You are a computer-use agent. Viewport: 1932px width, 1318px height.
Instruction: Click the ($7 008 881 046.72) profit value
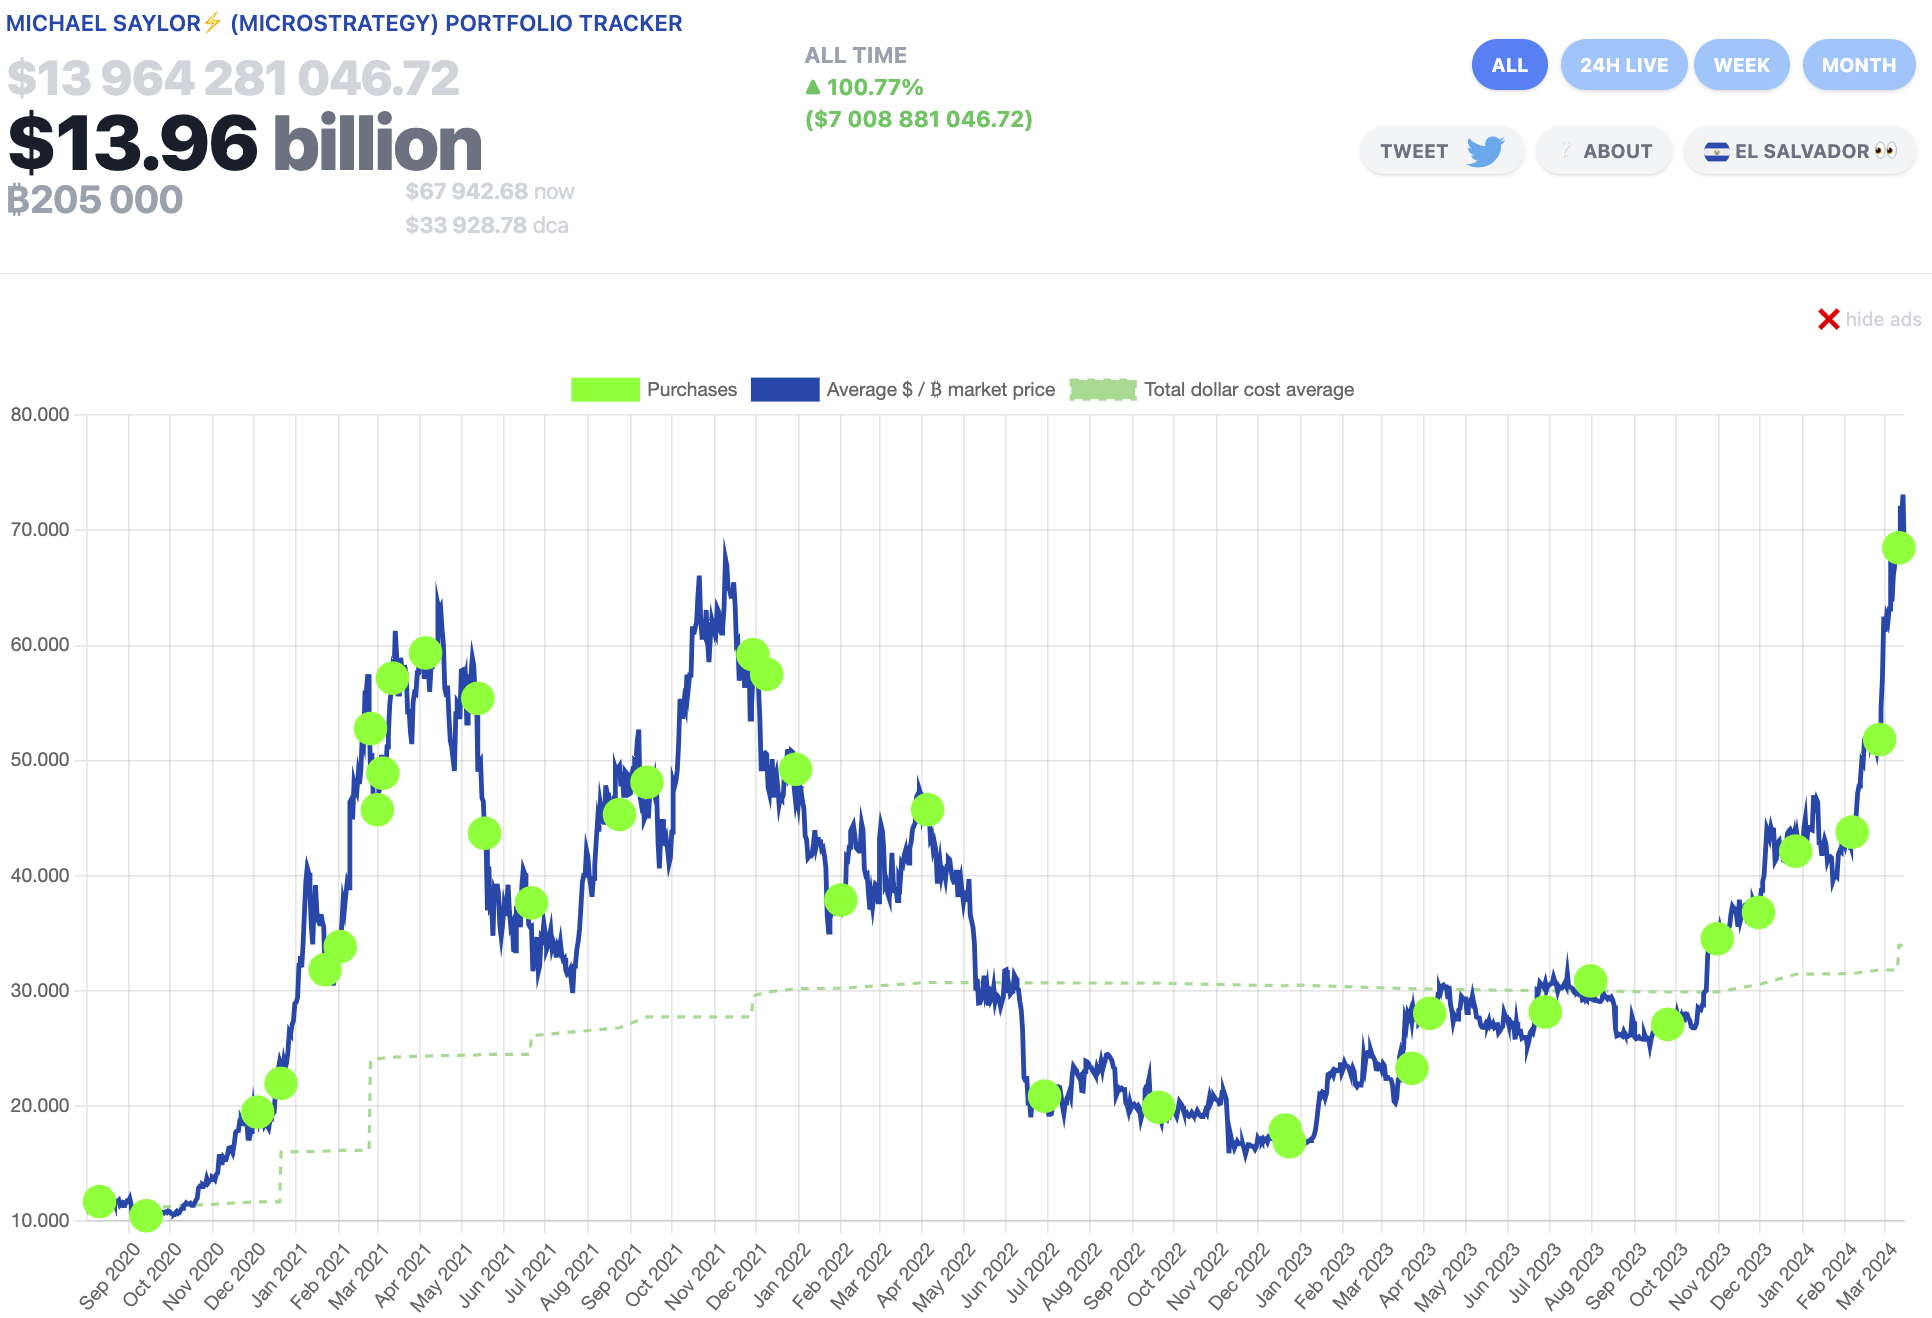919,119
